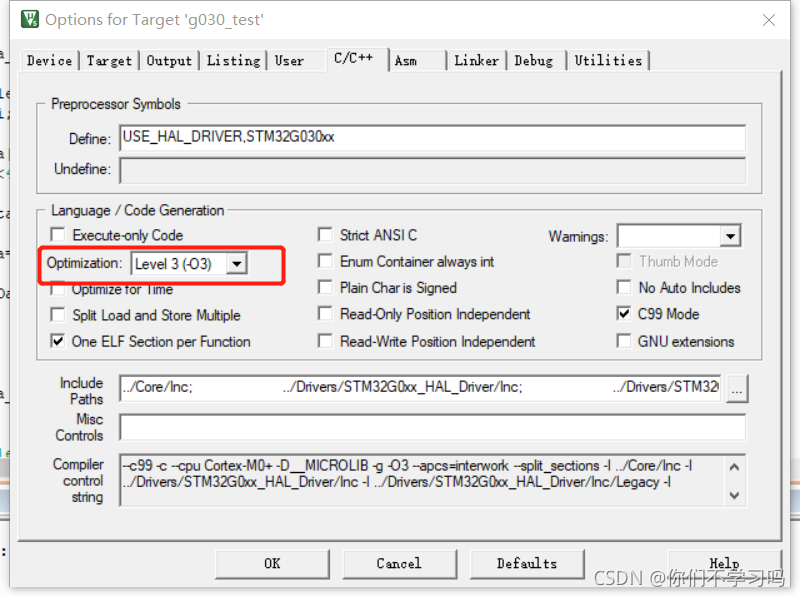Click the OK button
The width and height of the screenshot is (800, 596).
click(x=272, y=564)
